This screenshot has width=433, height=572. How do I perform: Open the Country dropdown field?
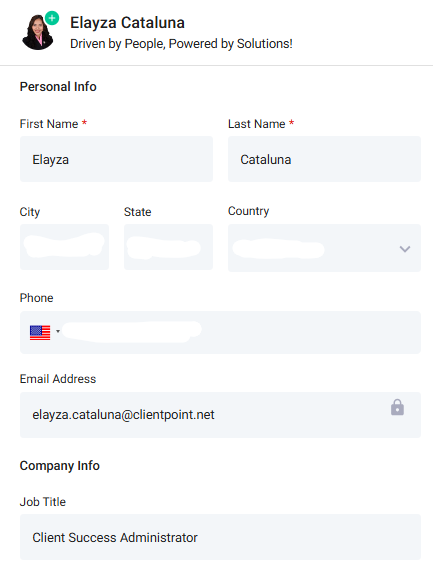[324, 248]
